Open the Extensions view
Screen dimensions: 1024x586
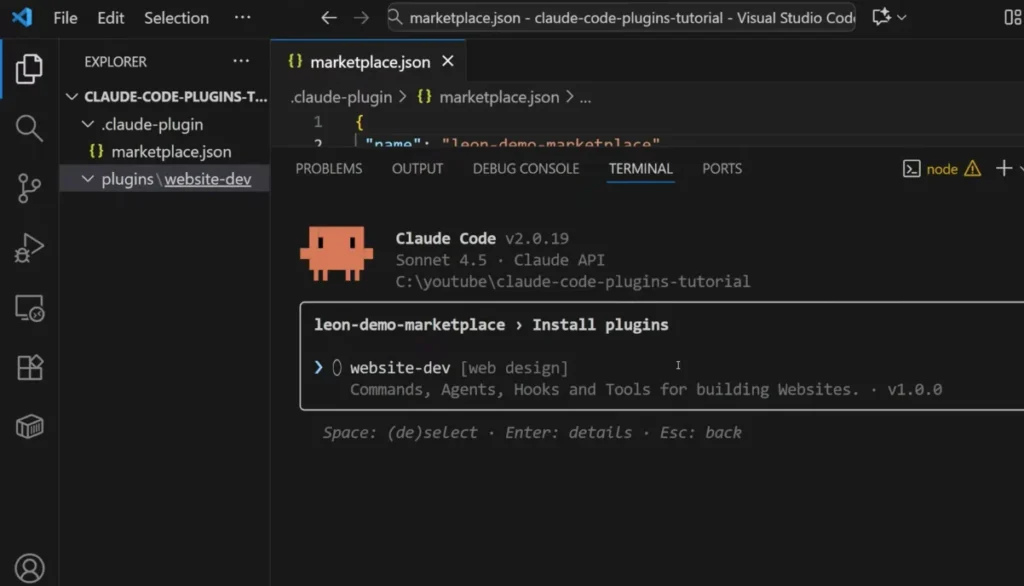click(x=28, y=367)
